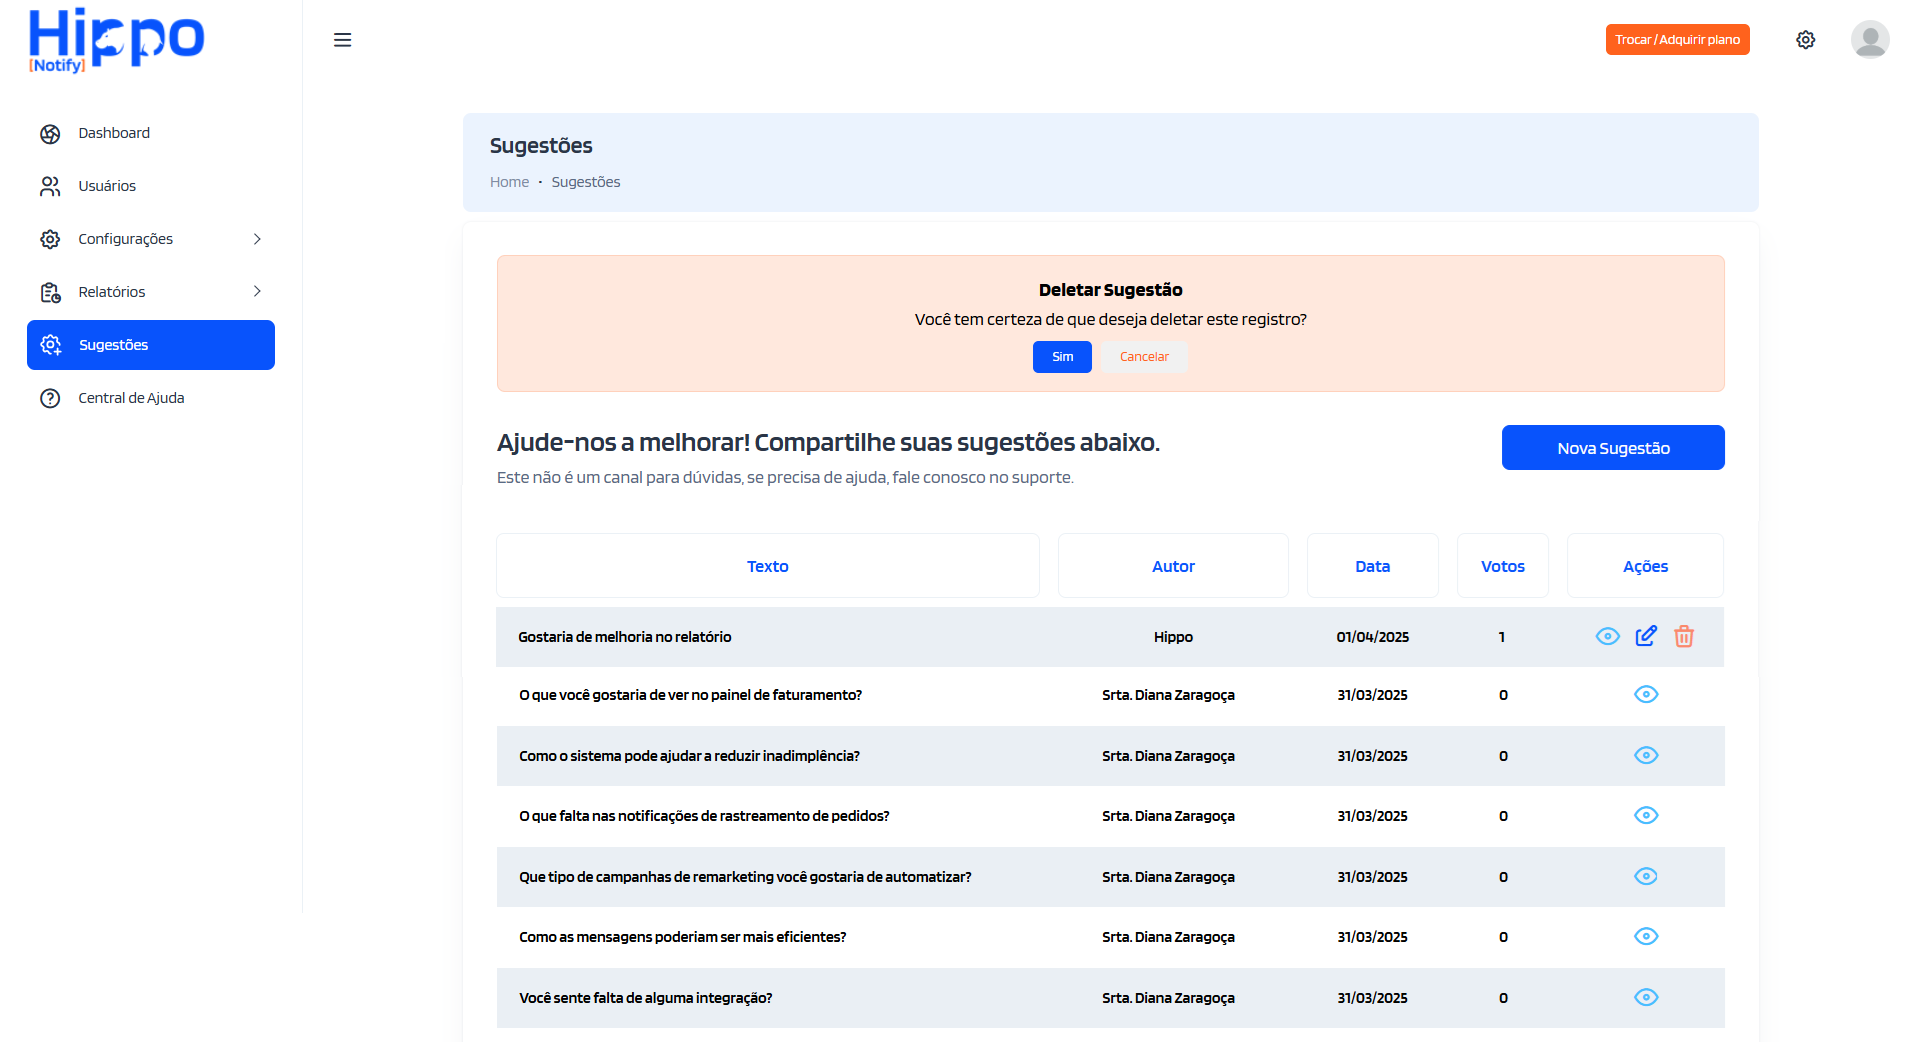The width and height of the screenshot is (1929, 1042).
Task: Go to Usuários in the sidebar
Action: click(107, 186)
